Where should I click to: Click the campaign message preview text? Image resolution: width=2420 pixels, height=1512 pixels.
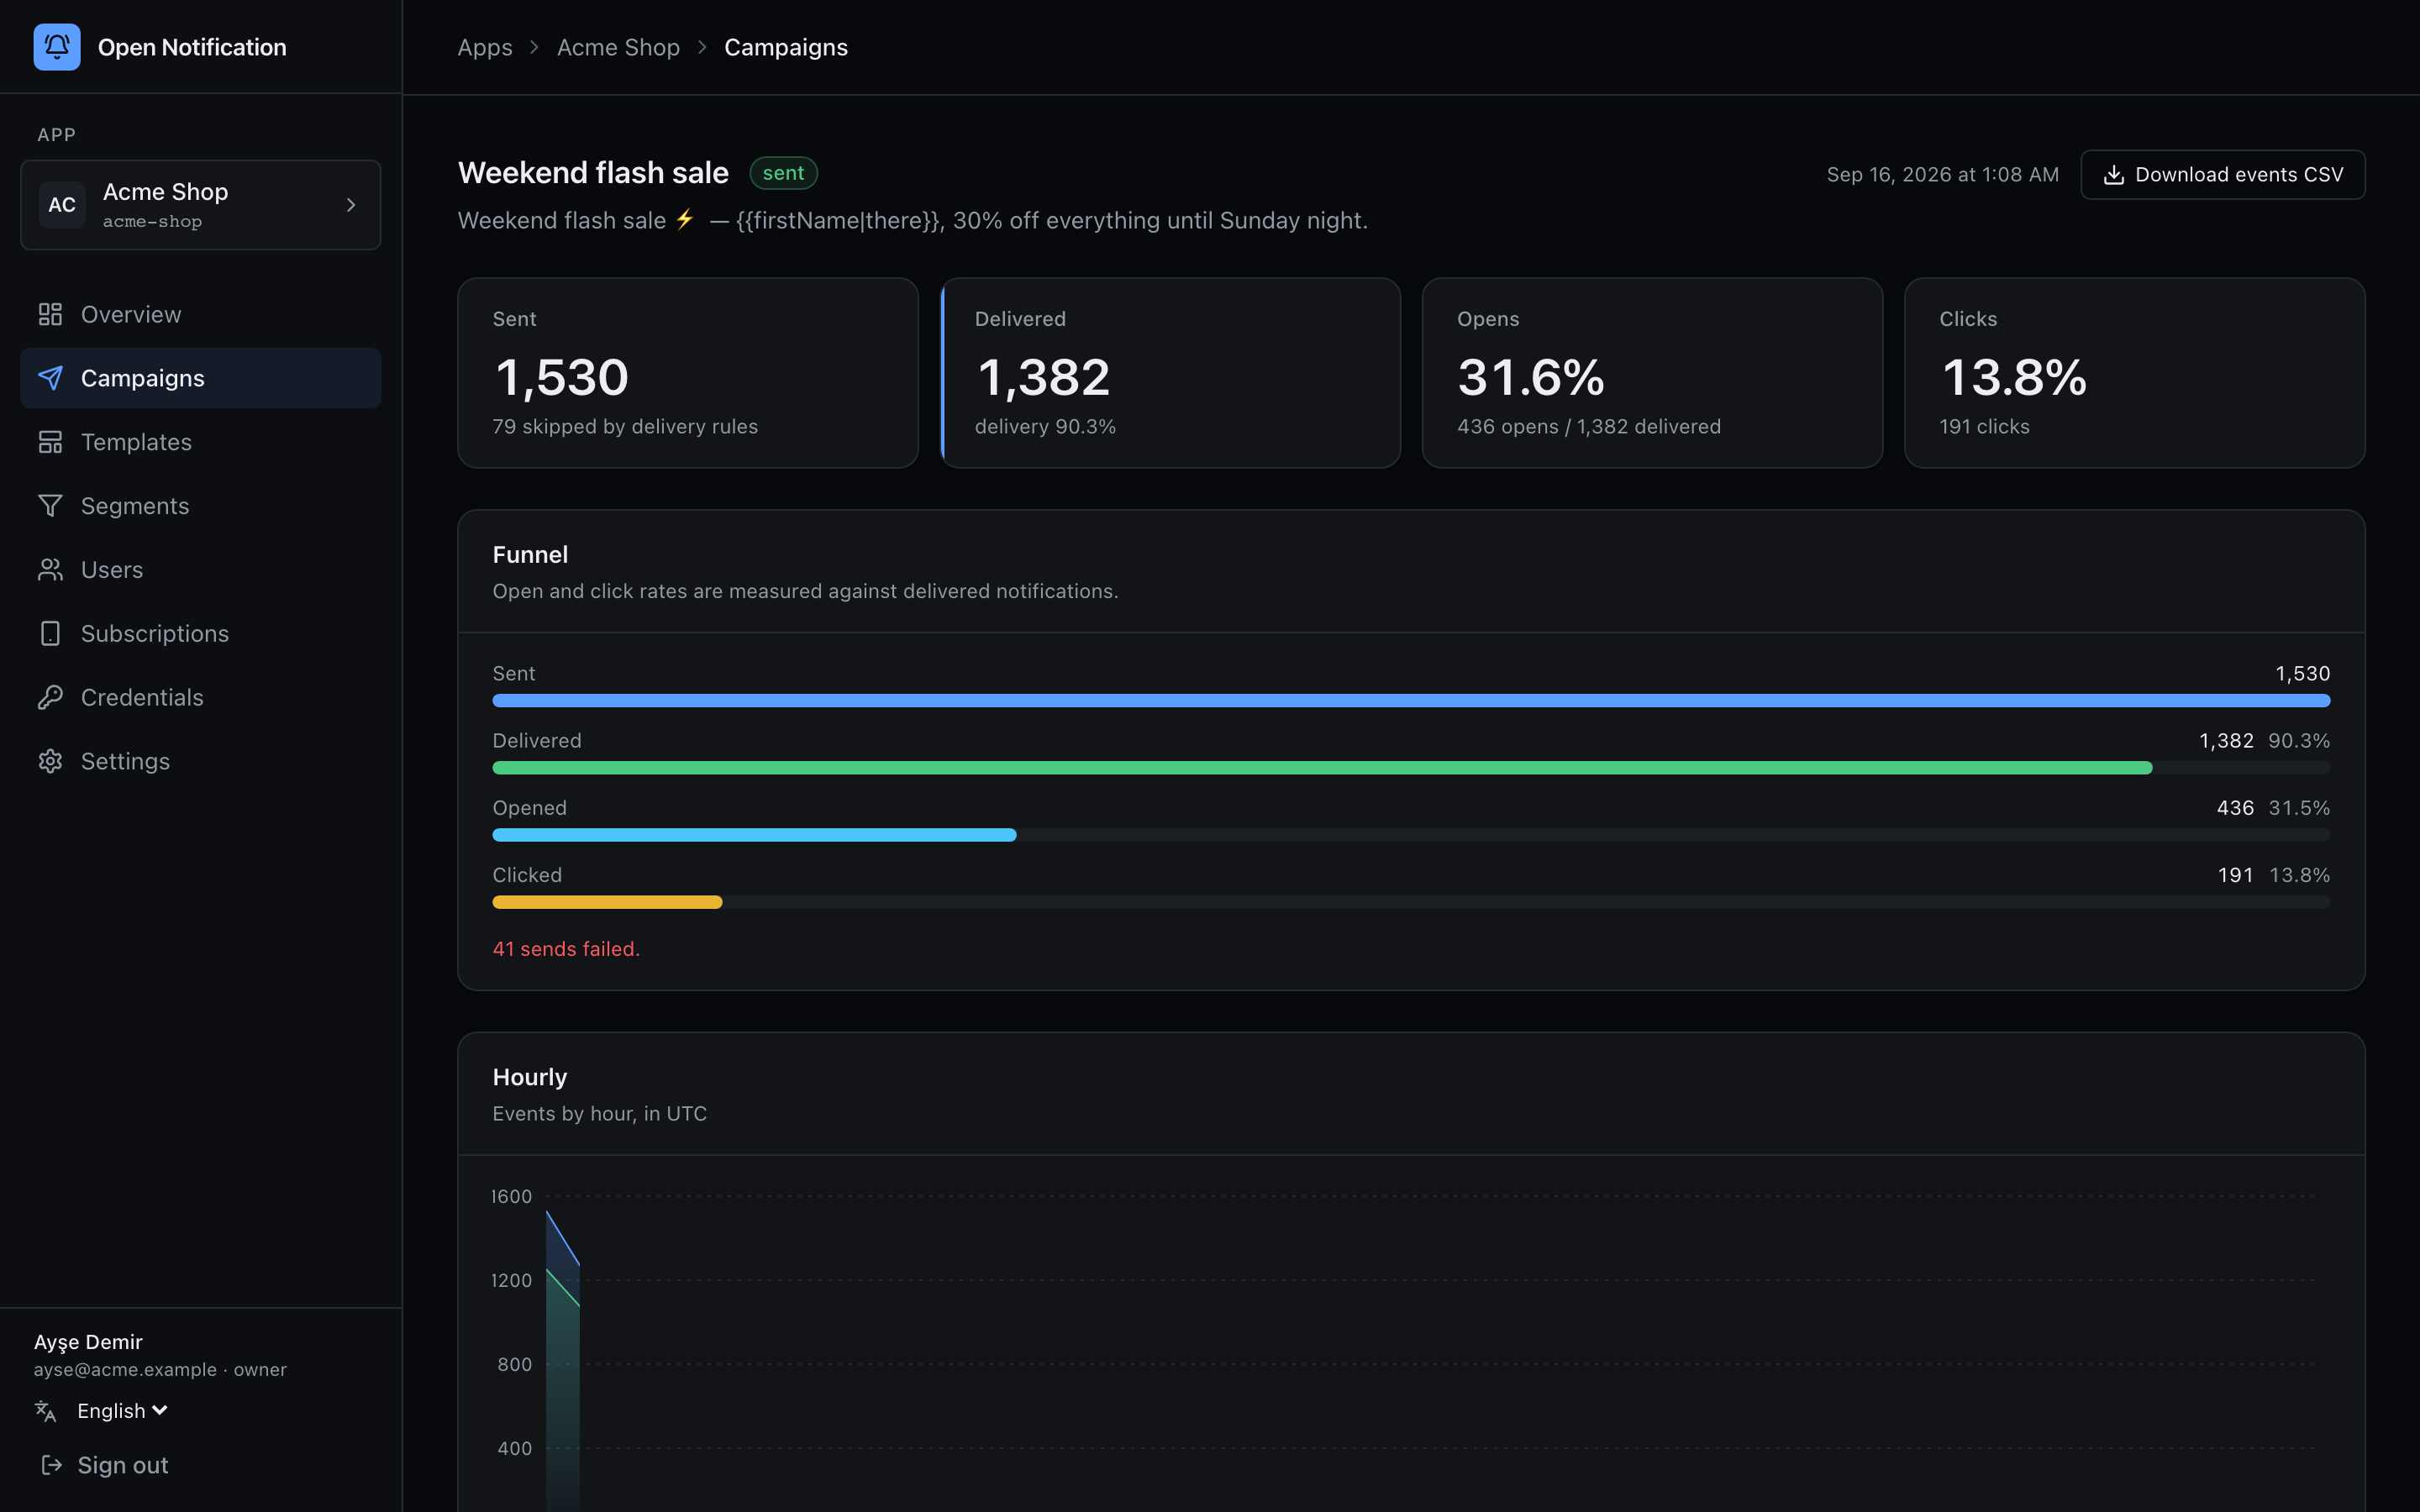(913, 221)
